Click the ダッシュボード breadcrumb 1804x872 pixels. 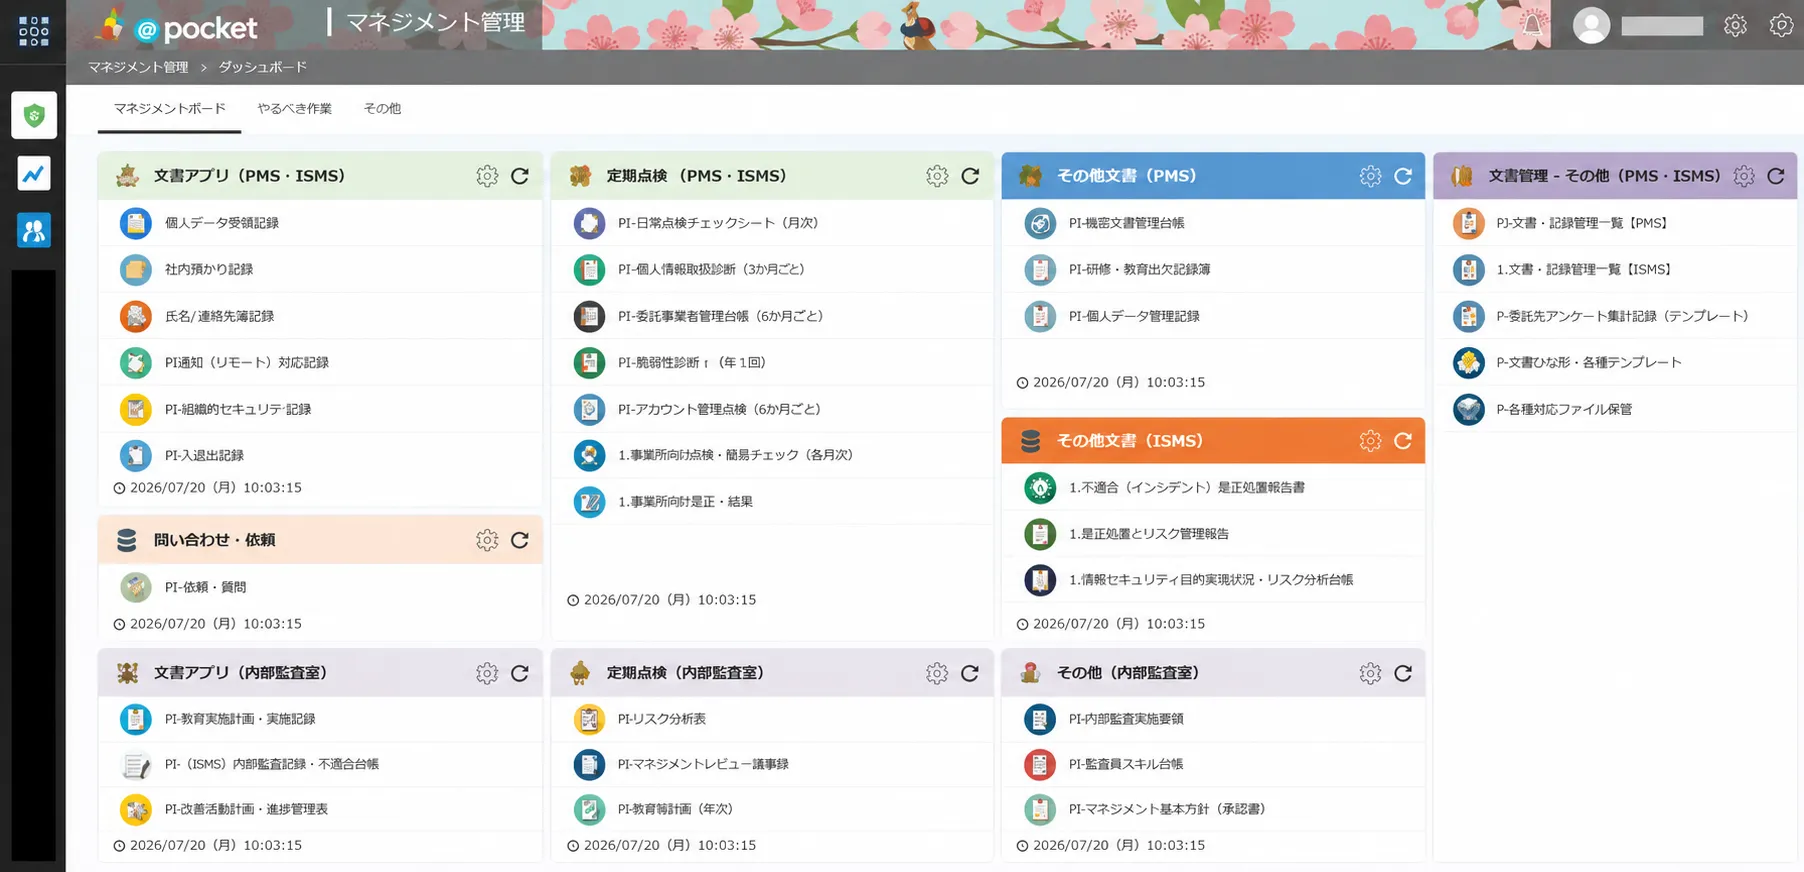click(x=263, y=67)
